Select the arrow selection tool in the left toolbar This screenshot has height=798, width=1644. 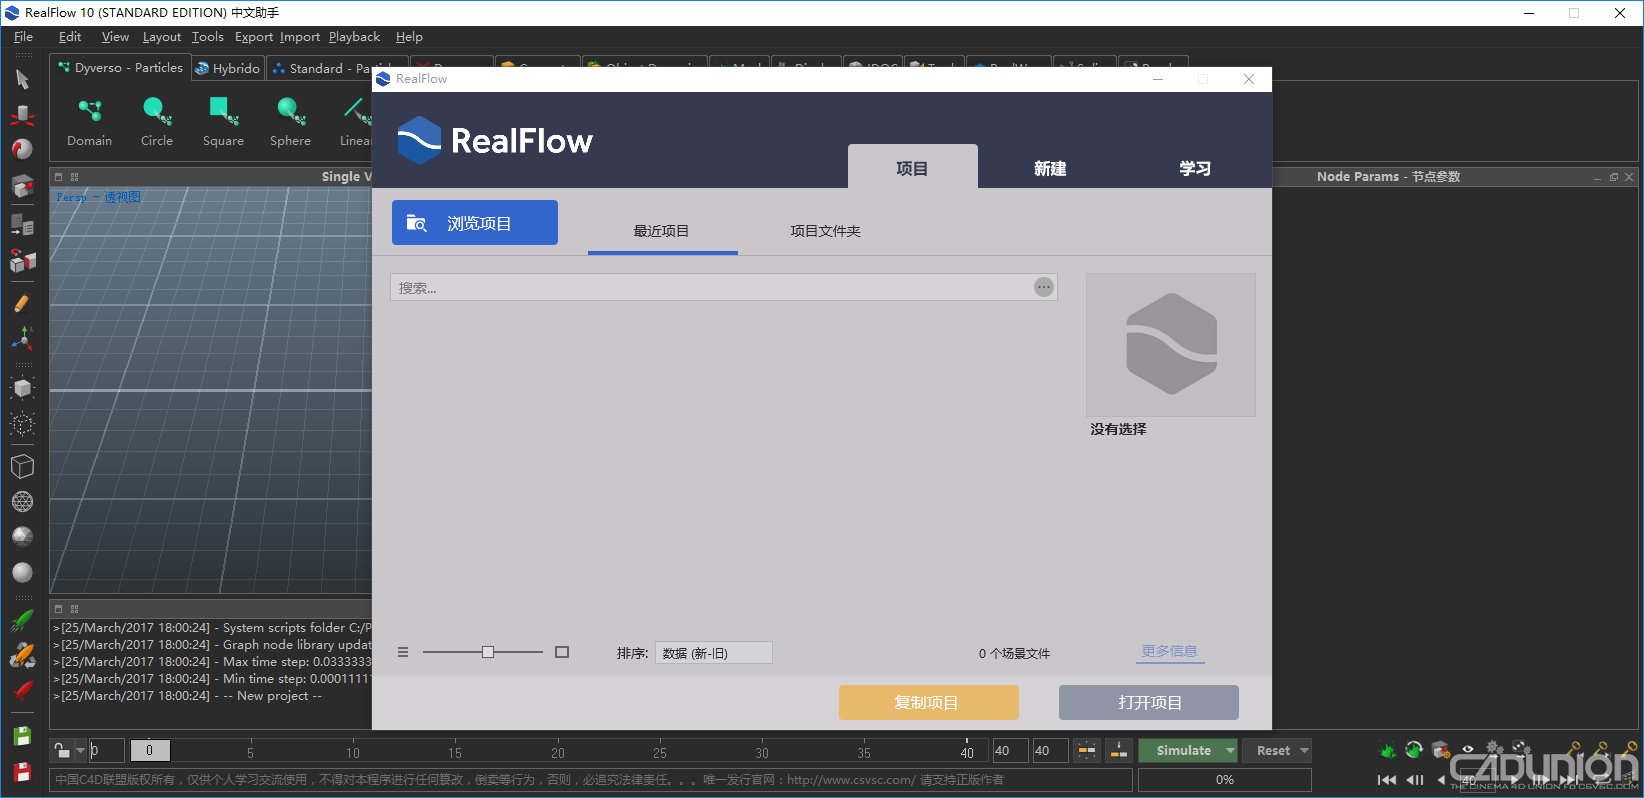[22, 79]
